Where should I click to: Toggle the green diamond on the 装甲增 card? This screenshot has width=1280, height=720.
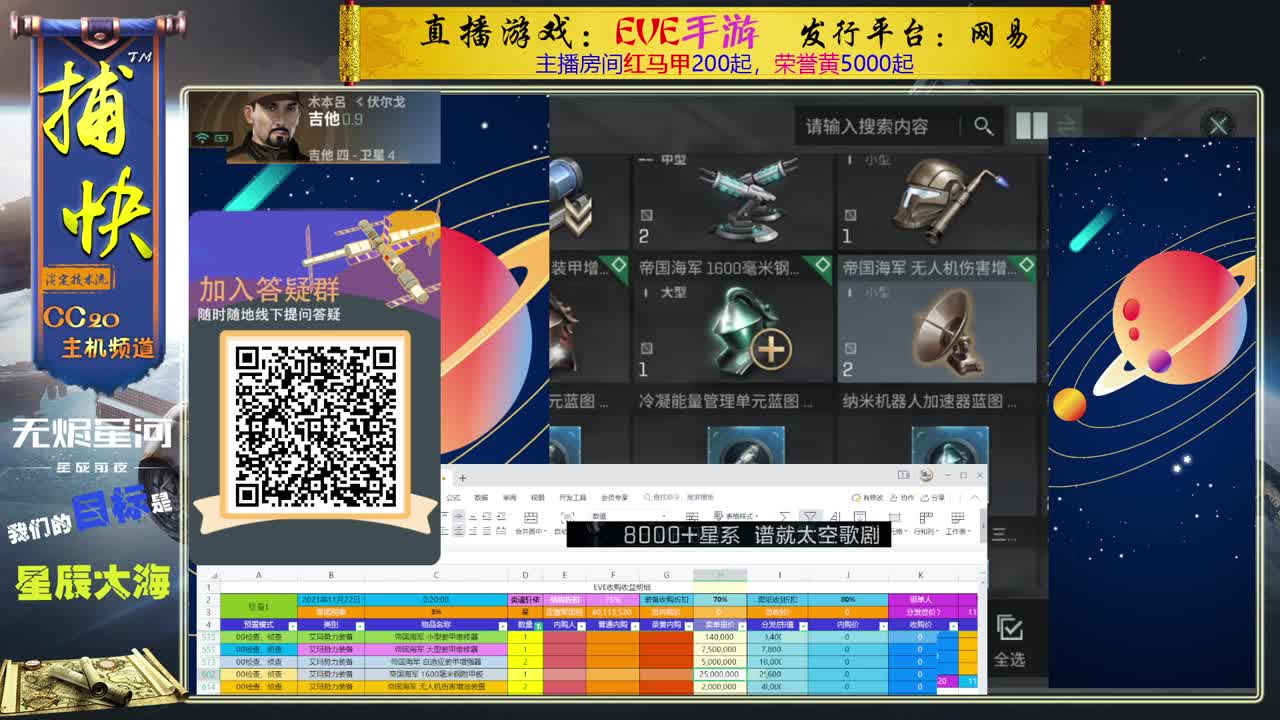click(617, 262)
